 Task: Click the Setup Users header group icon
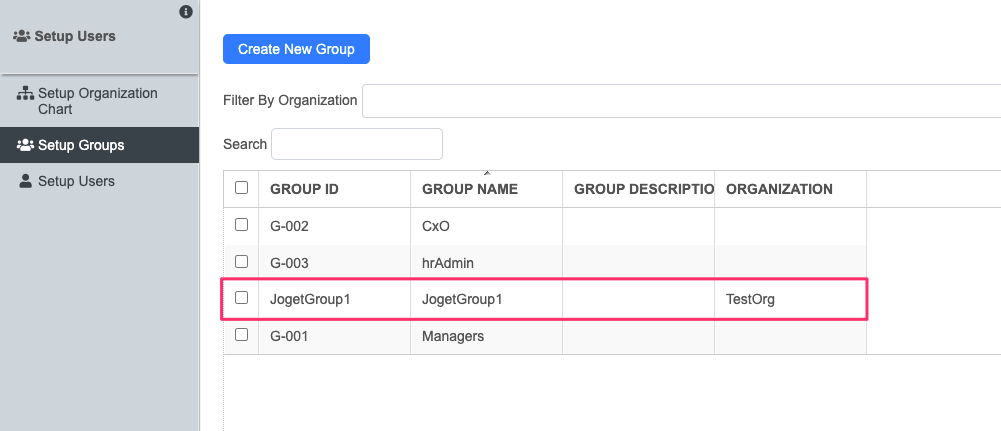(x=22, y=36)
